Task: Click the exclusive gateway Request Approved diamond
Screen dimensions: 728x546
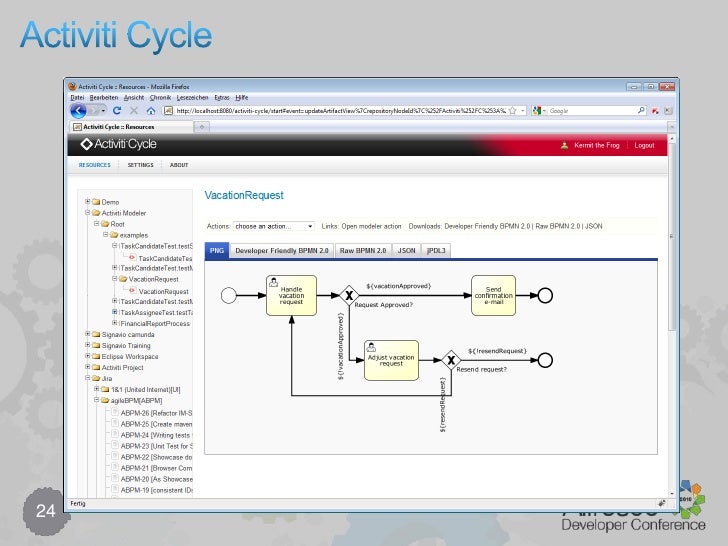Action: (x=349, y=295)
